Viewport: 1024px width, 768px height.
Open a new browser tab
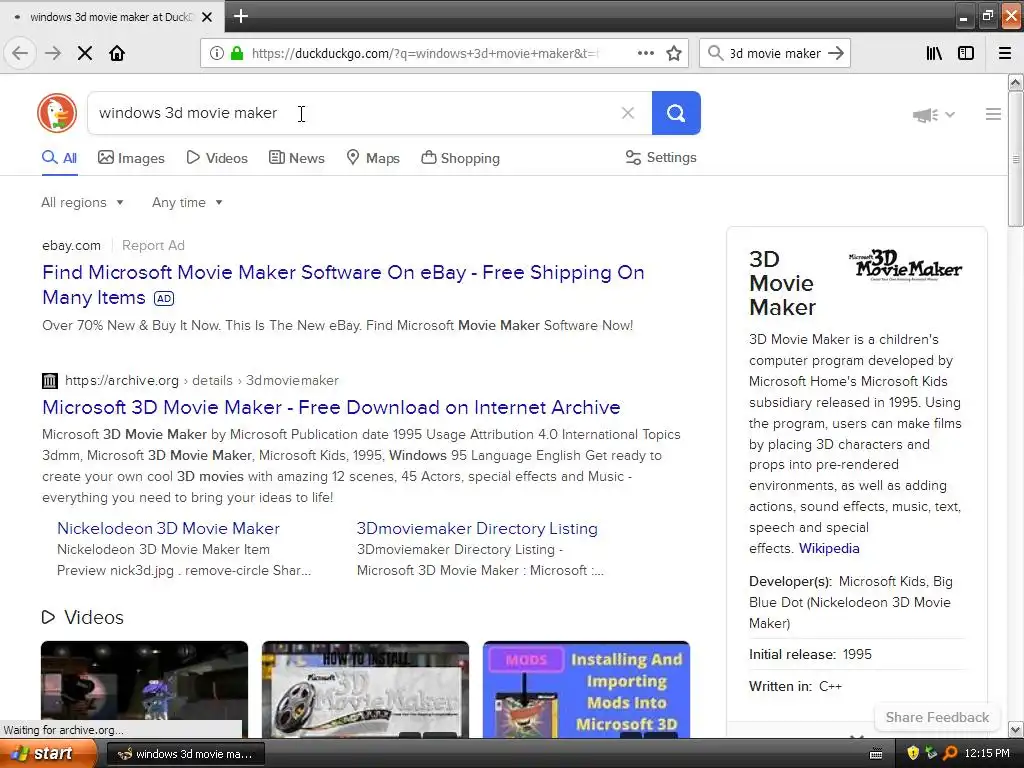coord(240,16)
